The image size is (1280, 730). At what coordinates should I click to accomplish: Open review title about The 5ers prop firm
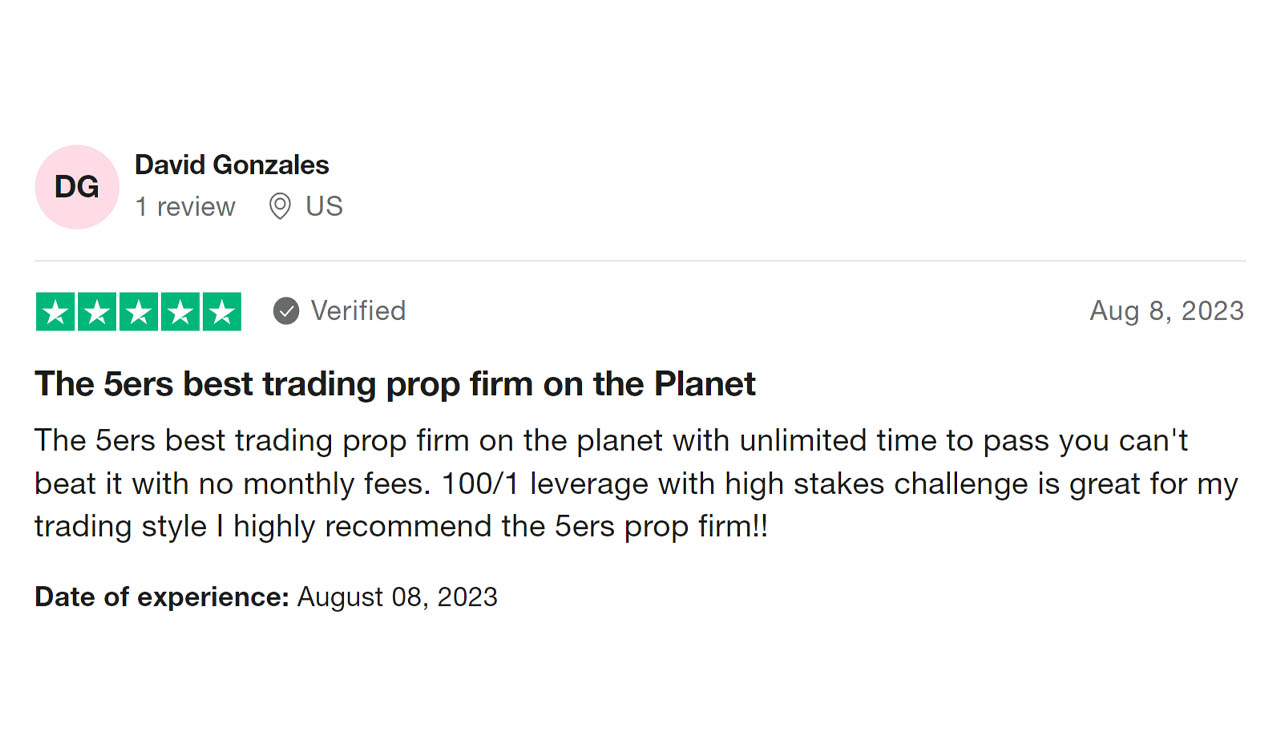[x=395, y=384]
